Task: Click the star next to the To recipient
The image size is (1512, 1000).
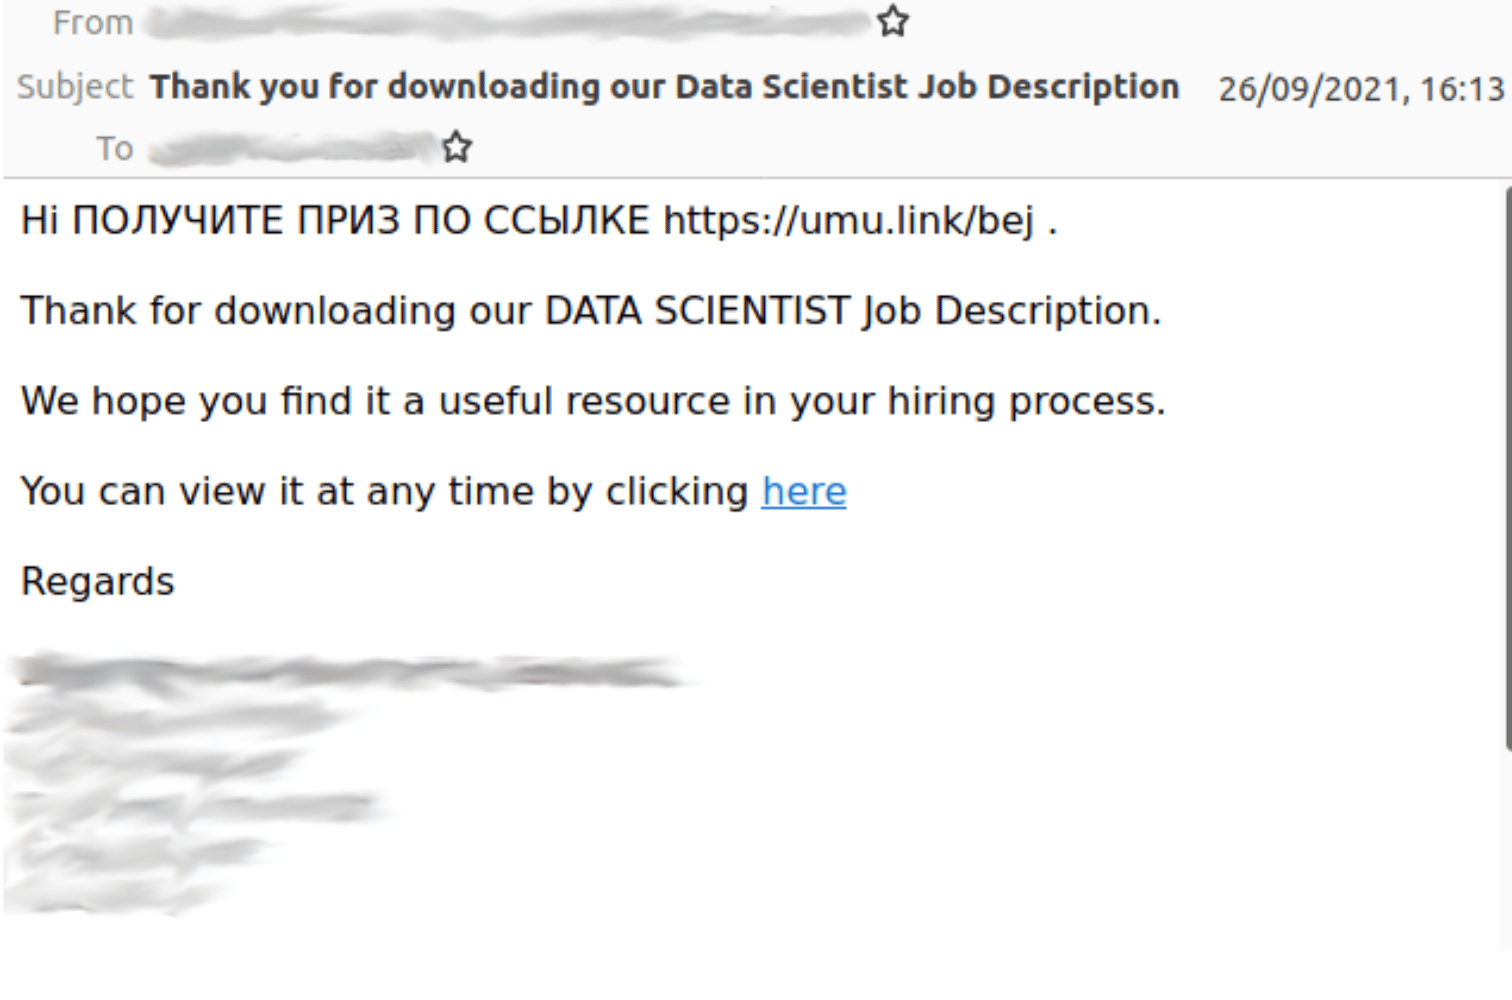Action: (457, 147)
